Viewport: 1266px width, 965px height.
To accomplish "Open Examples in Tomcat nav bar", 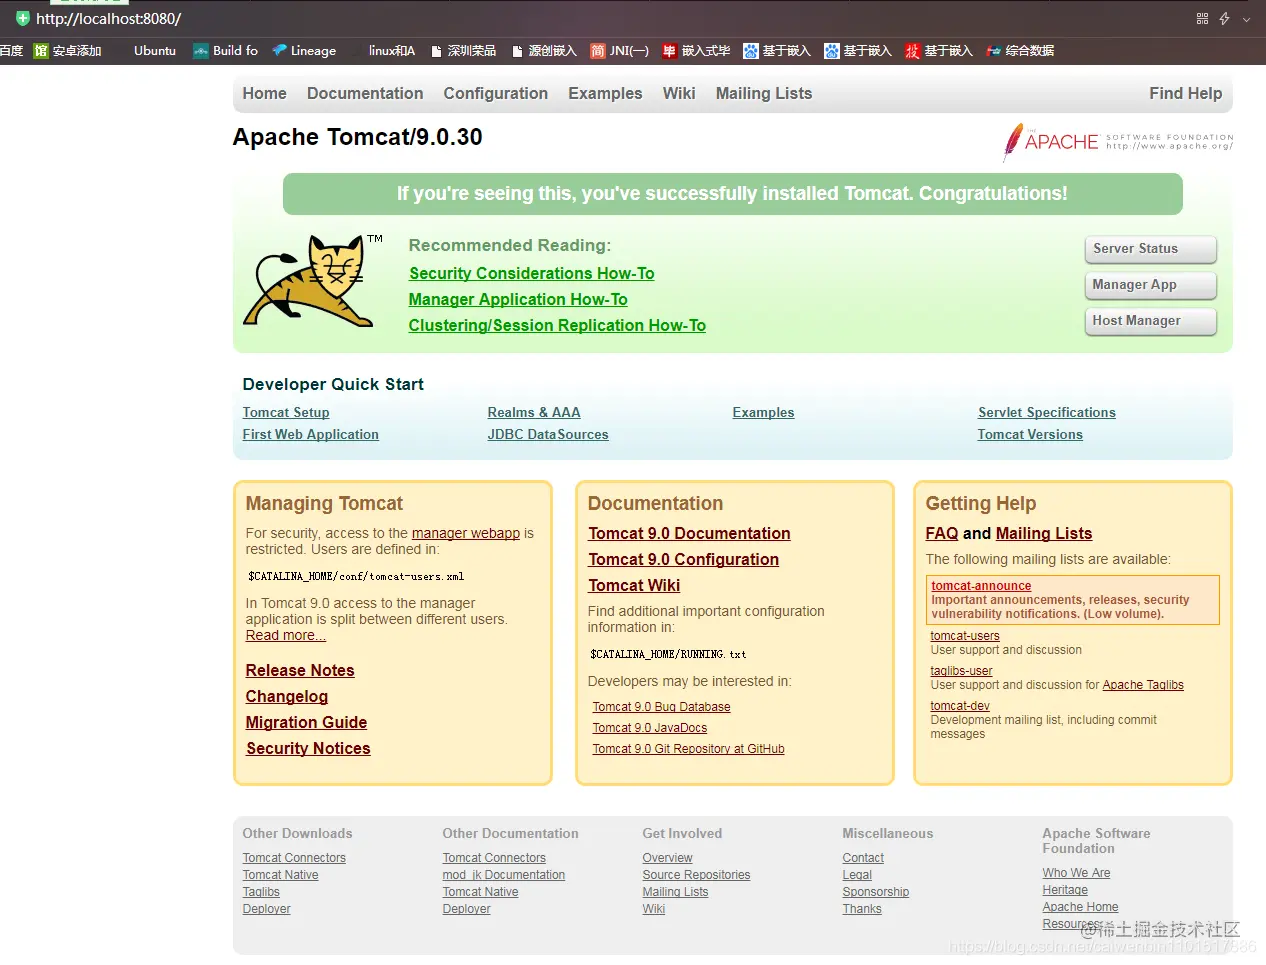I will point(605,93).
